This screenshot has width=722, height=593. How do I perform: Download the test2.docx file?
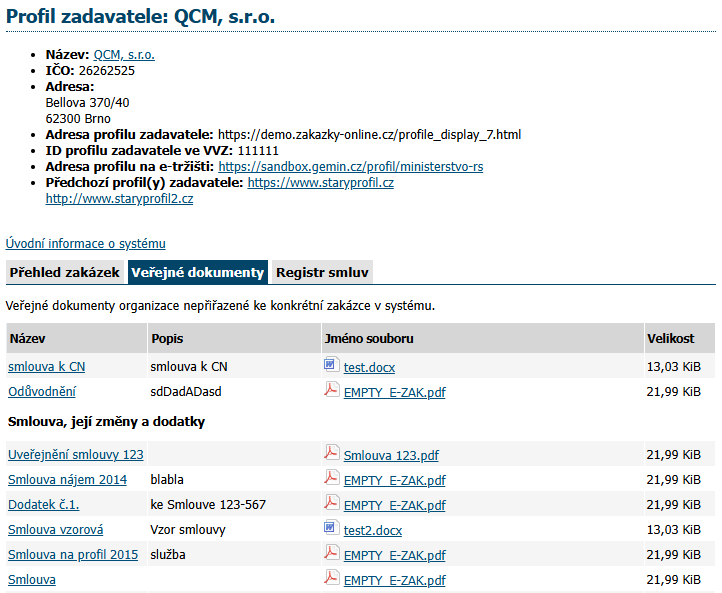[372, 530]
